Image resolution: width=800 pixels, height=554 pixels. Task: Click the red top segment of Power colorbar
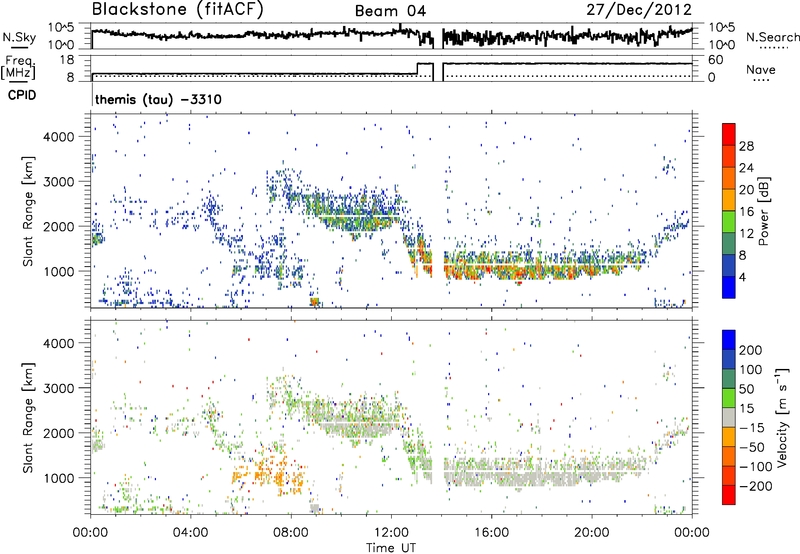pos(729,134)
